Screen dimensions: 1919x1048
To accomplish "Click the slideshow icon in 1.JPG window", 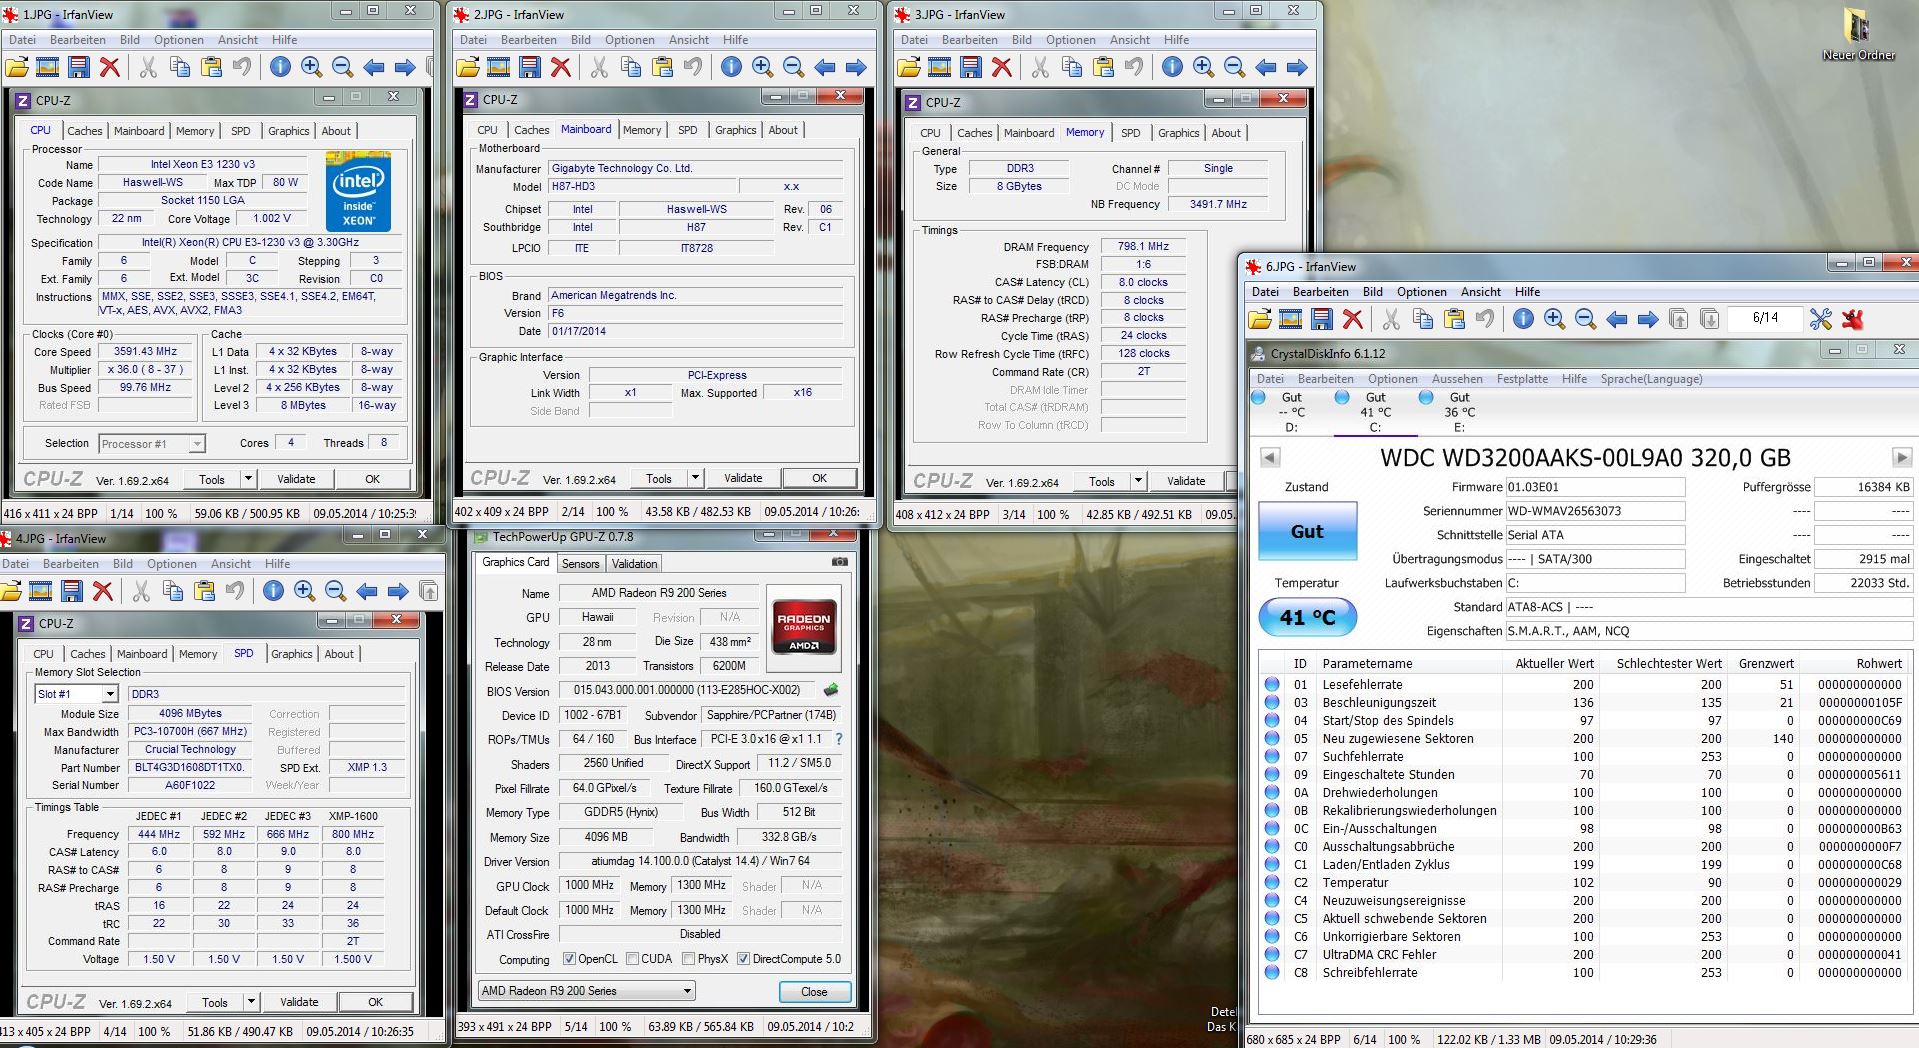I will pyautogui.click(x=48, y=67).
